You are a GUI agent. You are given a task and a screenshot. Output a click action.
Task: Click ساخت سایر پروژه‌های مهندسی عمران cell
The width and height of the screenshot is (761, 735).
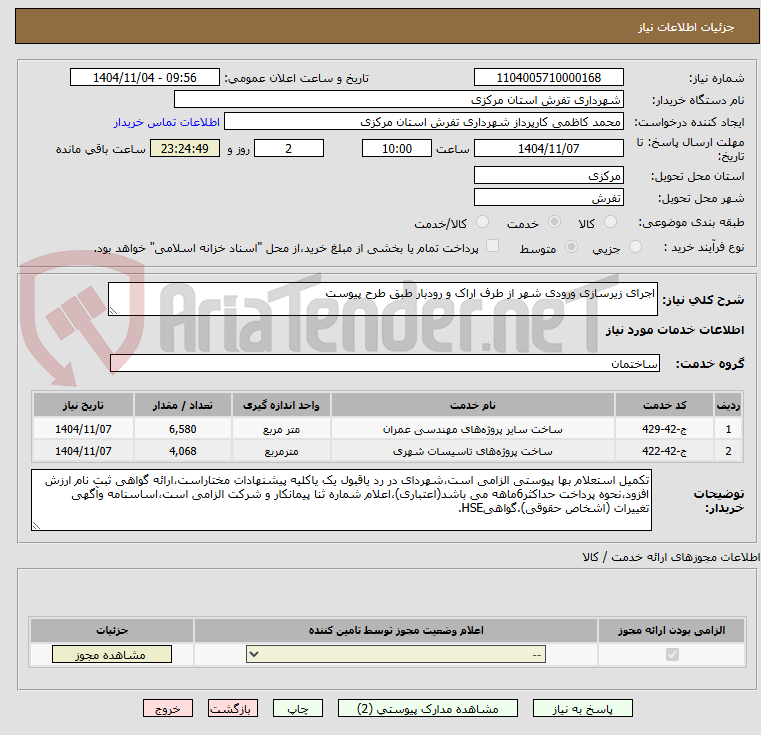473,429
